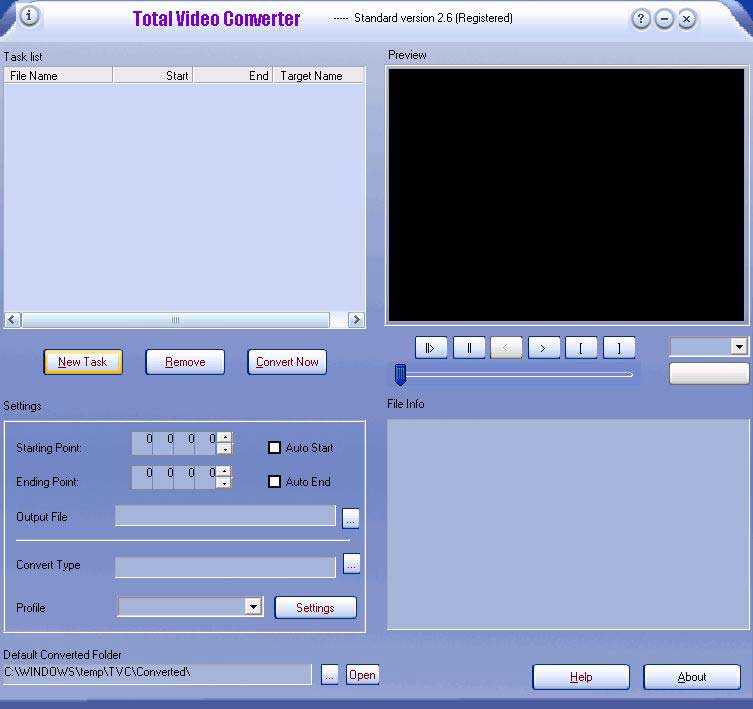Pause the preview playback
Viewport: 753px width, 709px height.
click(x=469, y=348)
